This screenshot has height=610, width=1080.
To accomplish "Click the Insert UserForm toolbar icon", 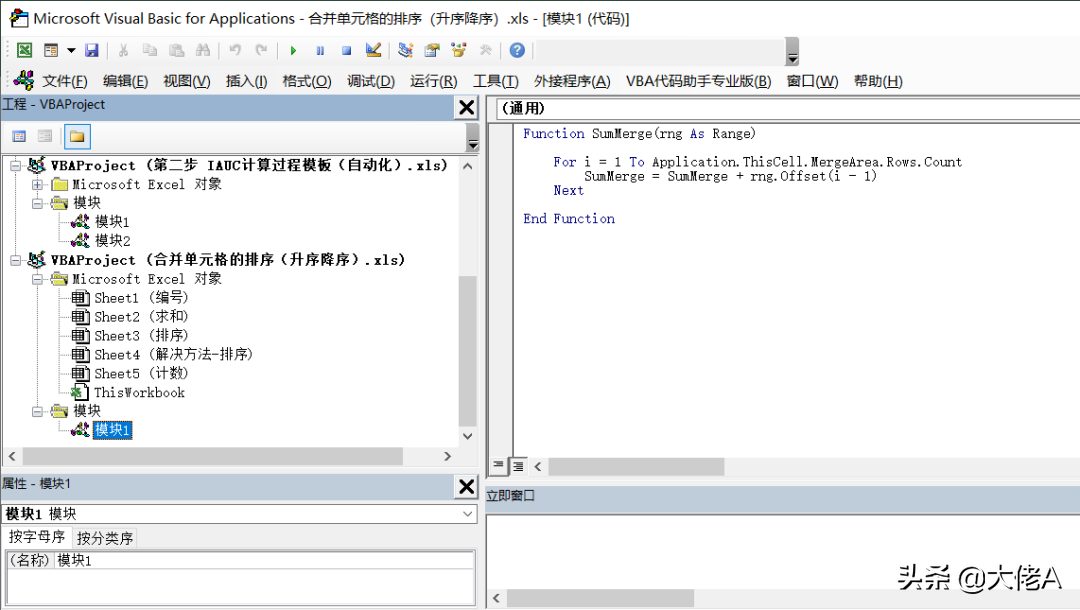I will tap(51, 50).
